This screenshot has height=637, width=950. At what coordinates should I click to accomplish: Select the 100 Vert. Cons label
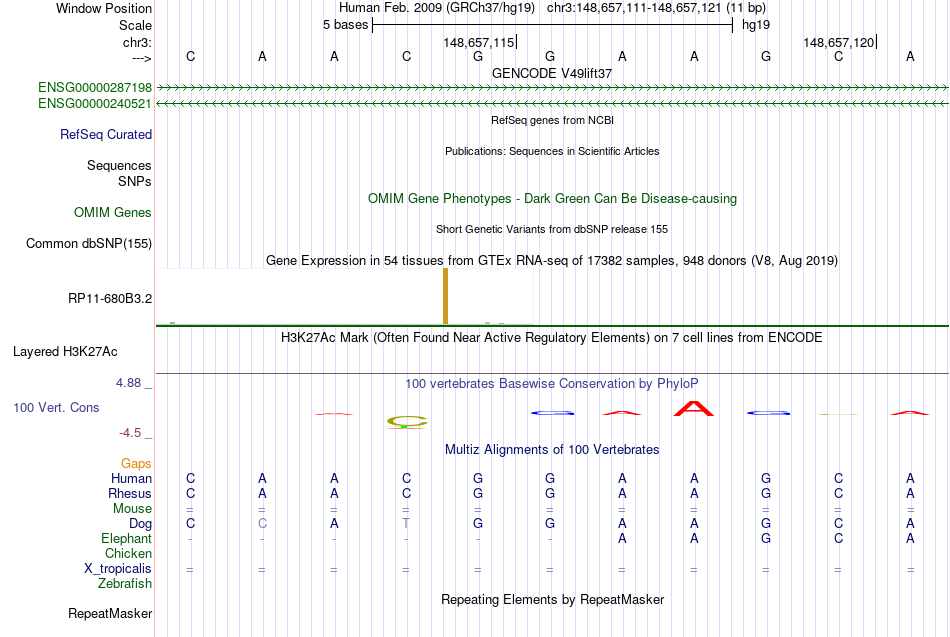[56, 407]
